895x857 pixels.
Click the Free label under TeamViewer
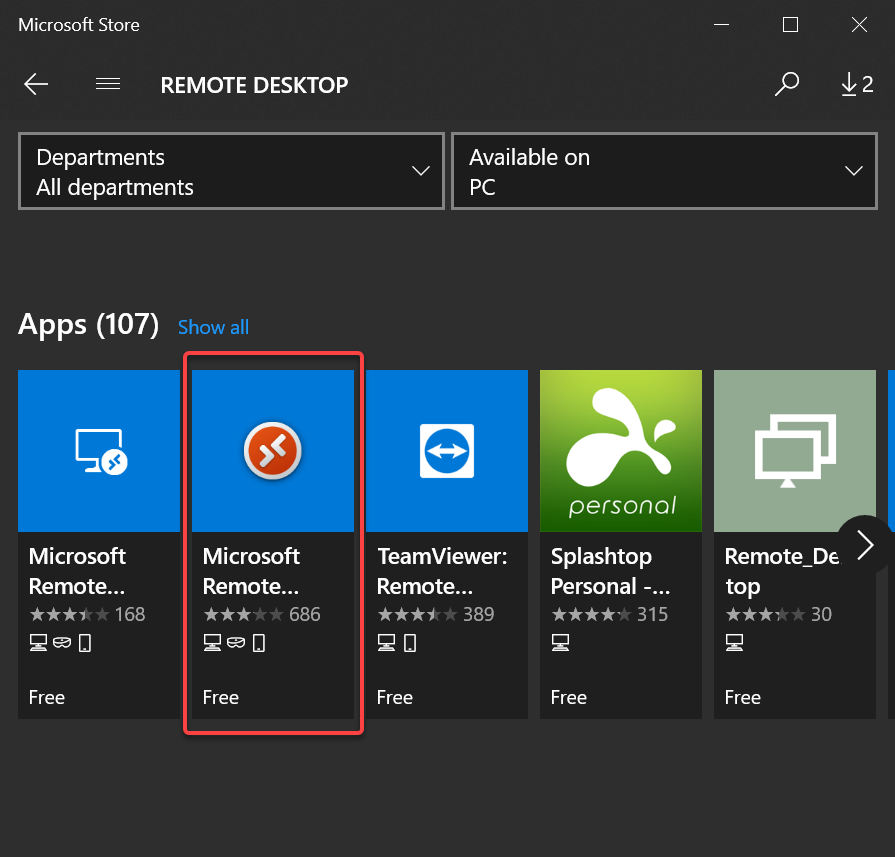coord(394,697)
